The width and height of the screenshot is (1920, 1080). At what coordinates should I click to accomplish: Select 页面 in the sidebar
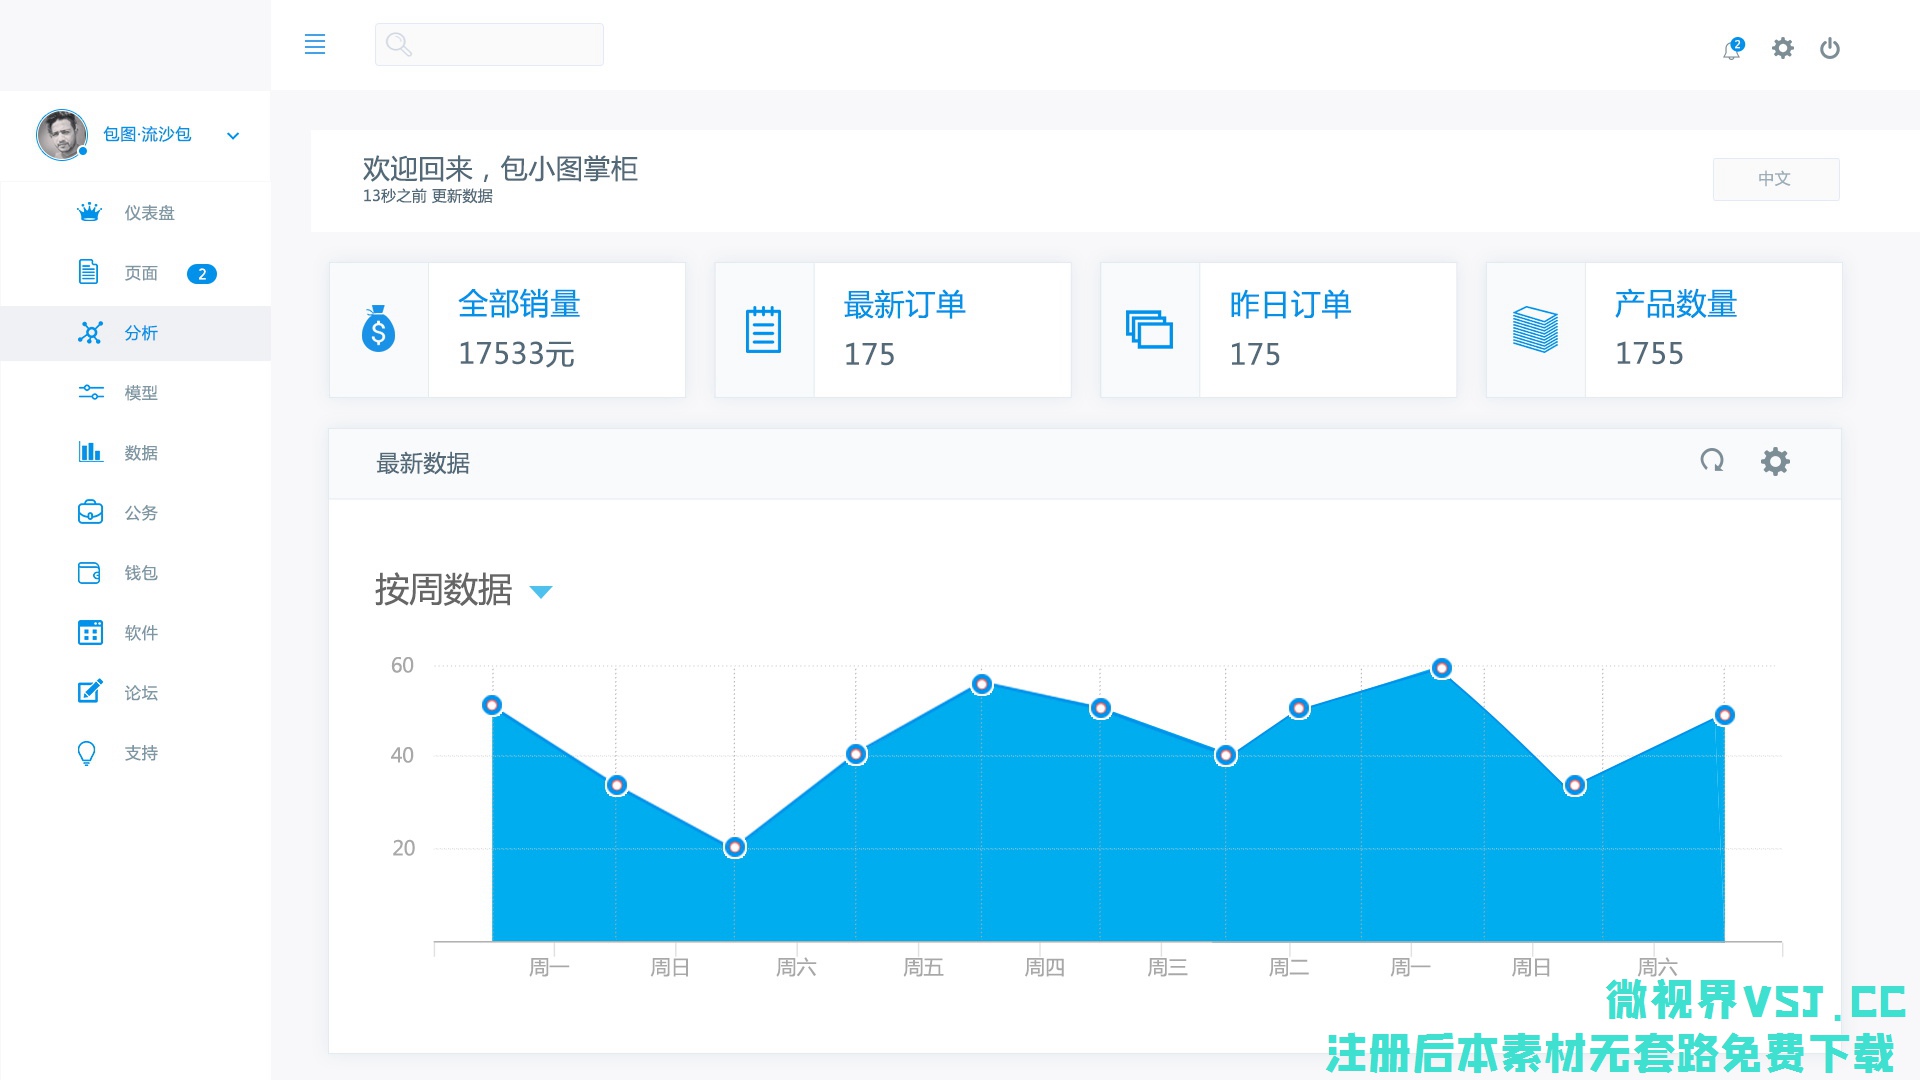(141, 273)
